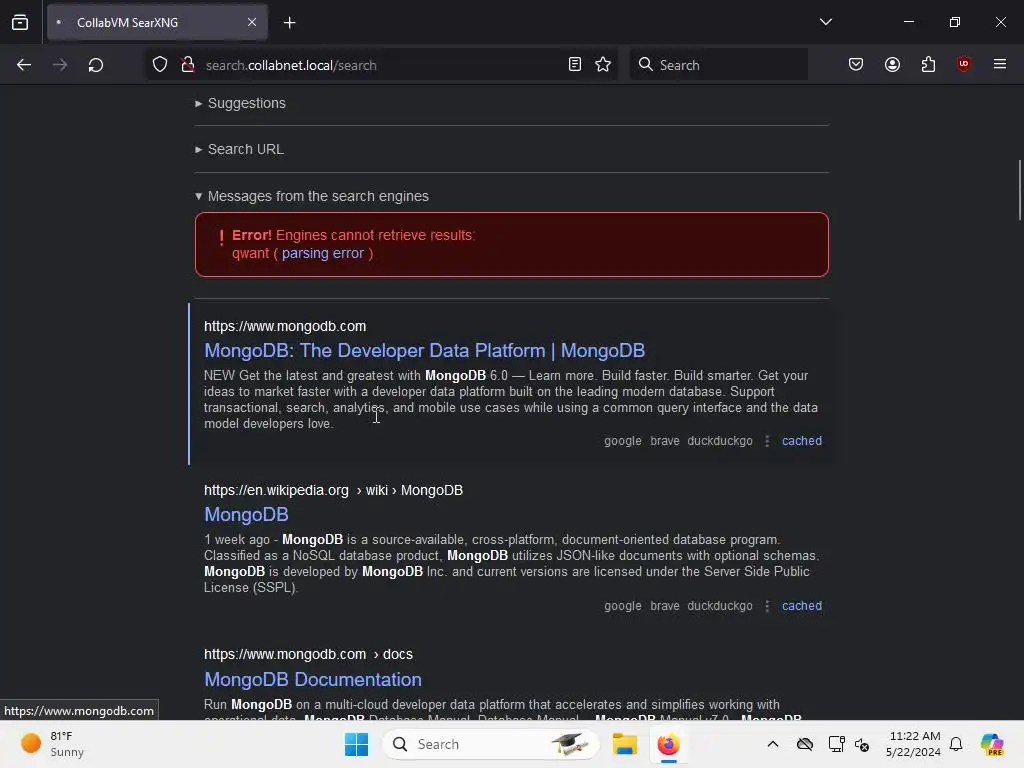This screenshot has width=1024, height=768.
Task: Click the Firefox search box
Action: point(719,65)
